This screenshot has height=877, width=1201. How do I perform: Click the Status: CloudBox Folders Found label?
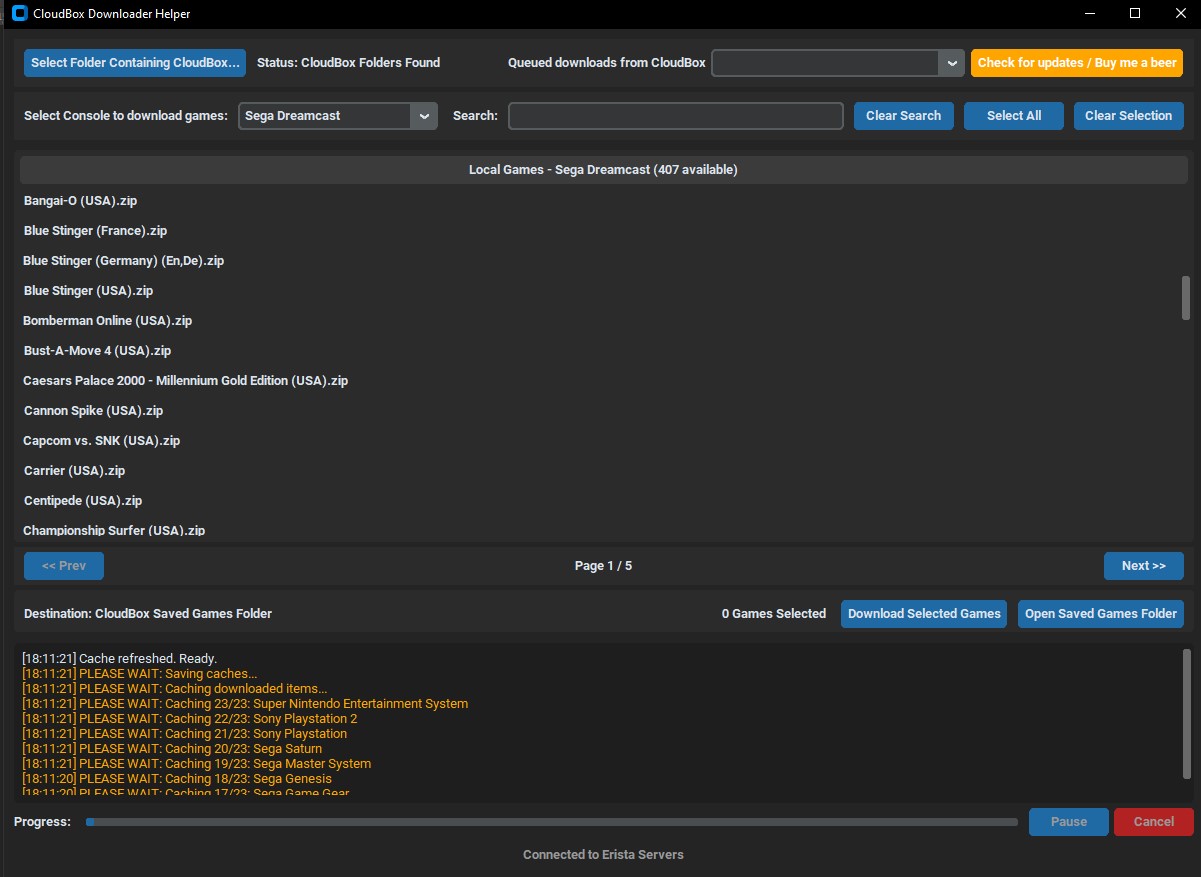click(x=348, y=63)
